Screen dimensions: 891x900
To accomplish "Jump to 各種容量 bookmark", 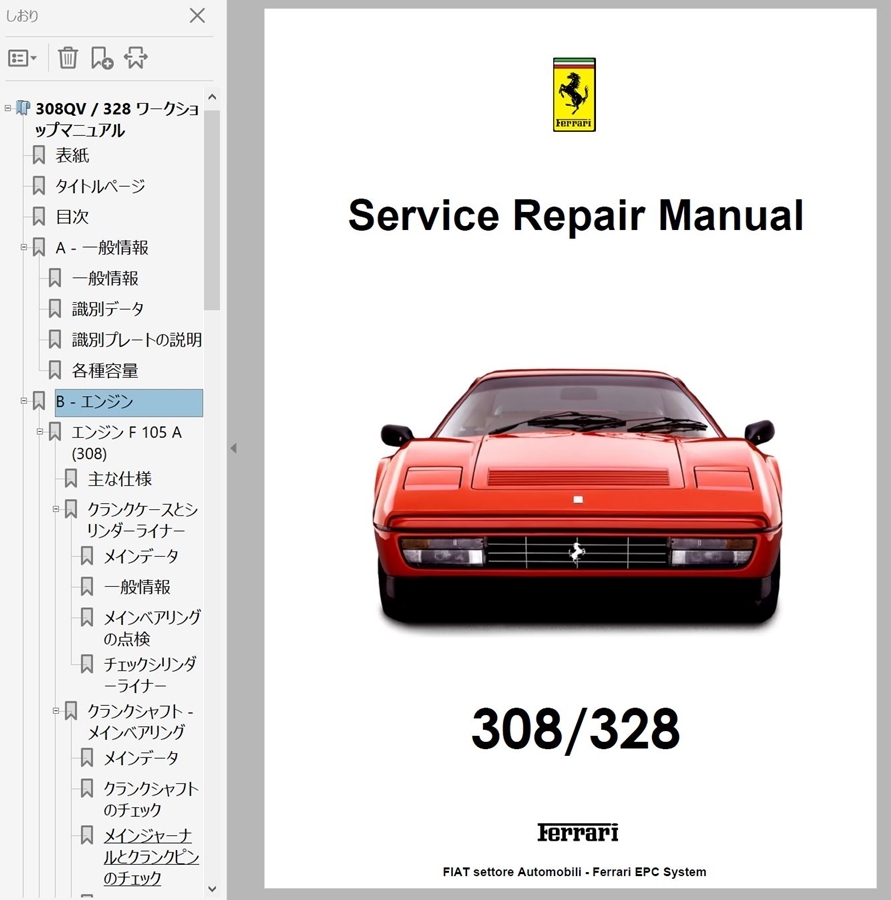I will [x=104, y=371].
